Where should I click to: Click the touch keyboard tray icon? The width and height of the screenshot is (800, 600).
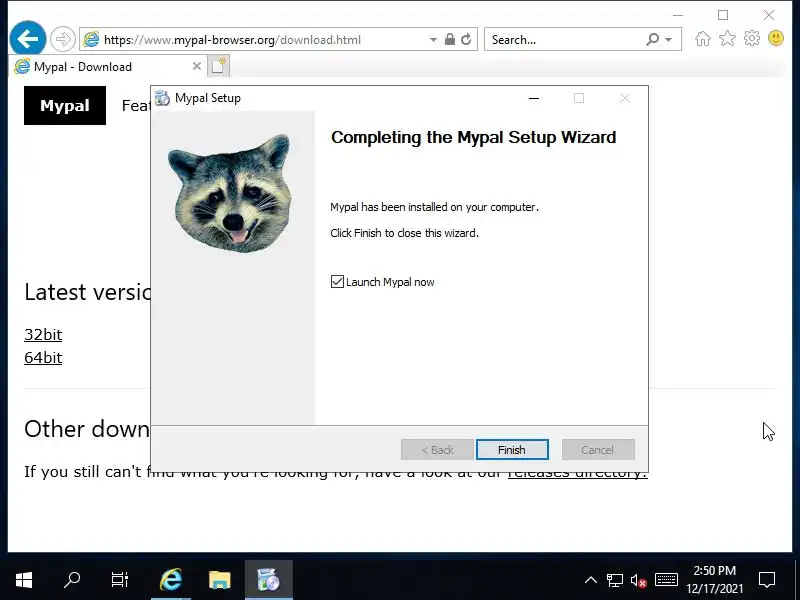pyautogui.click(x=666, y=580)
